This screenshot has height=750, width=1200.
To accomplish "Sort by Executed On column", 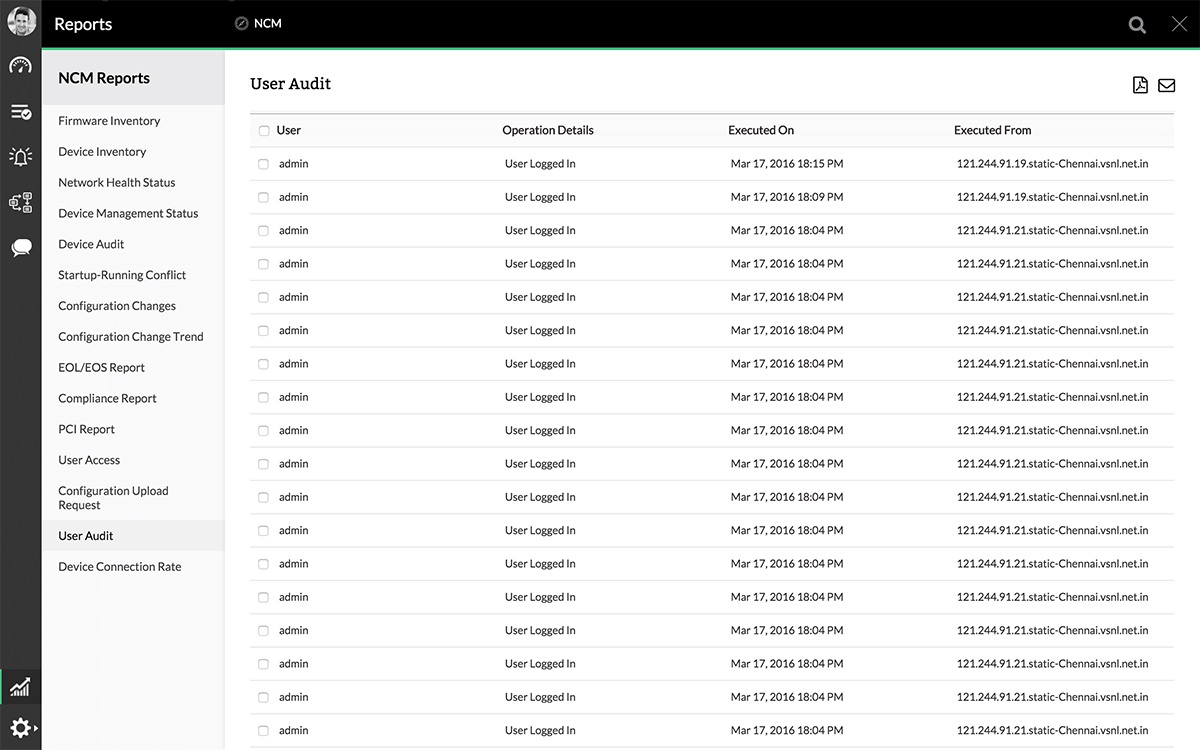I will [x=761, y=130].
